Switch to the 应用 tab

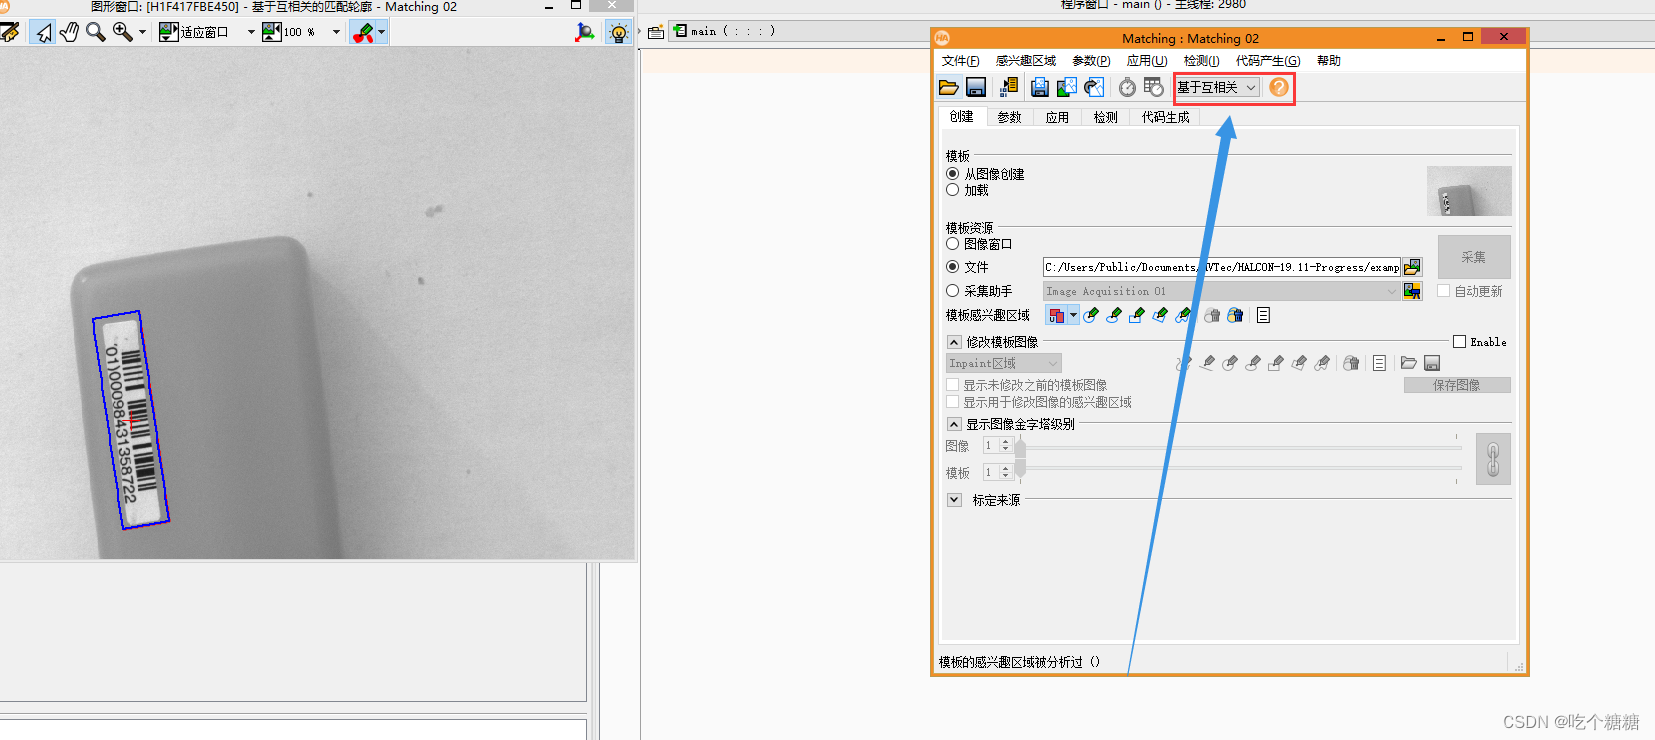pyautogui.click(x=1057, y=117)
